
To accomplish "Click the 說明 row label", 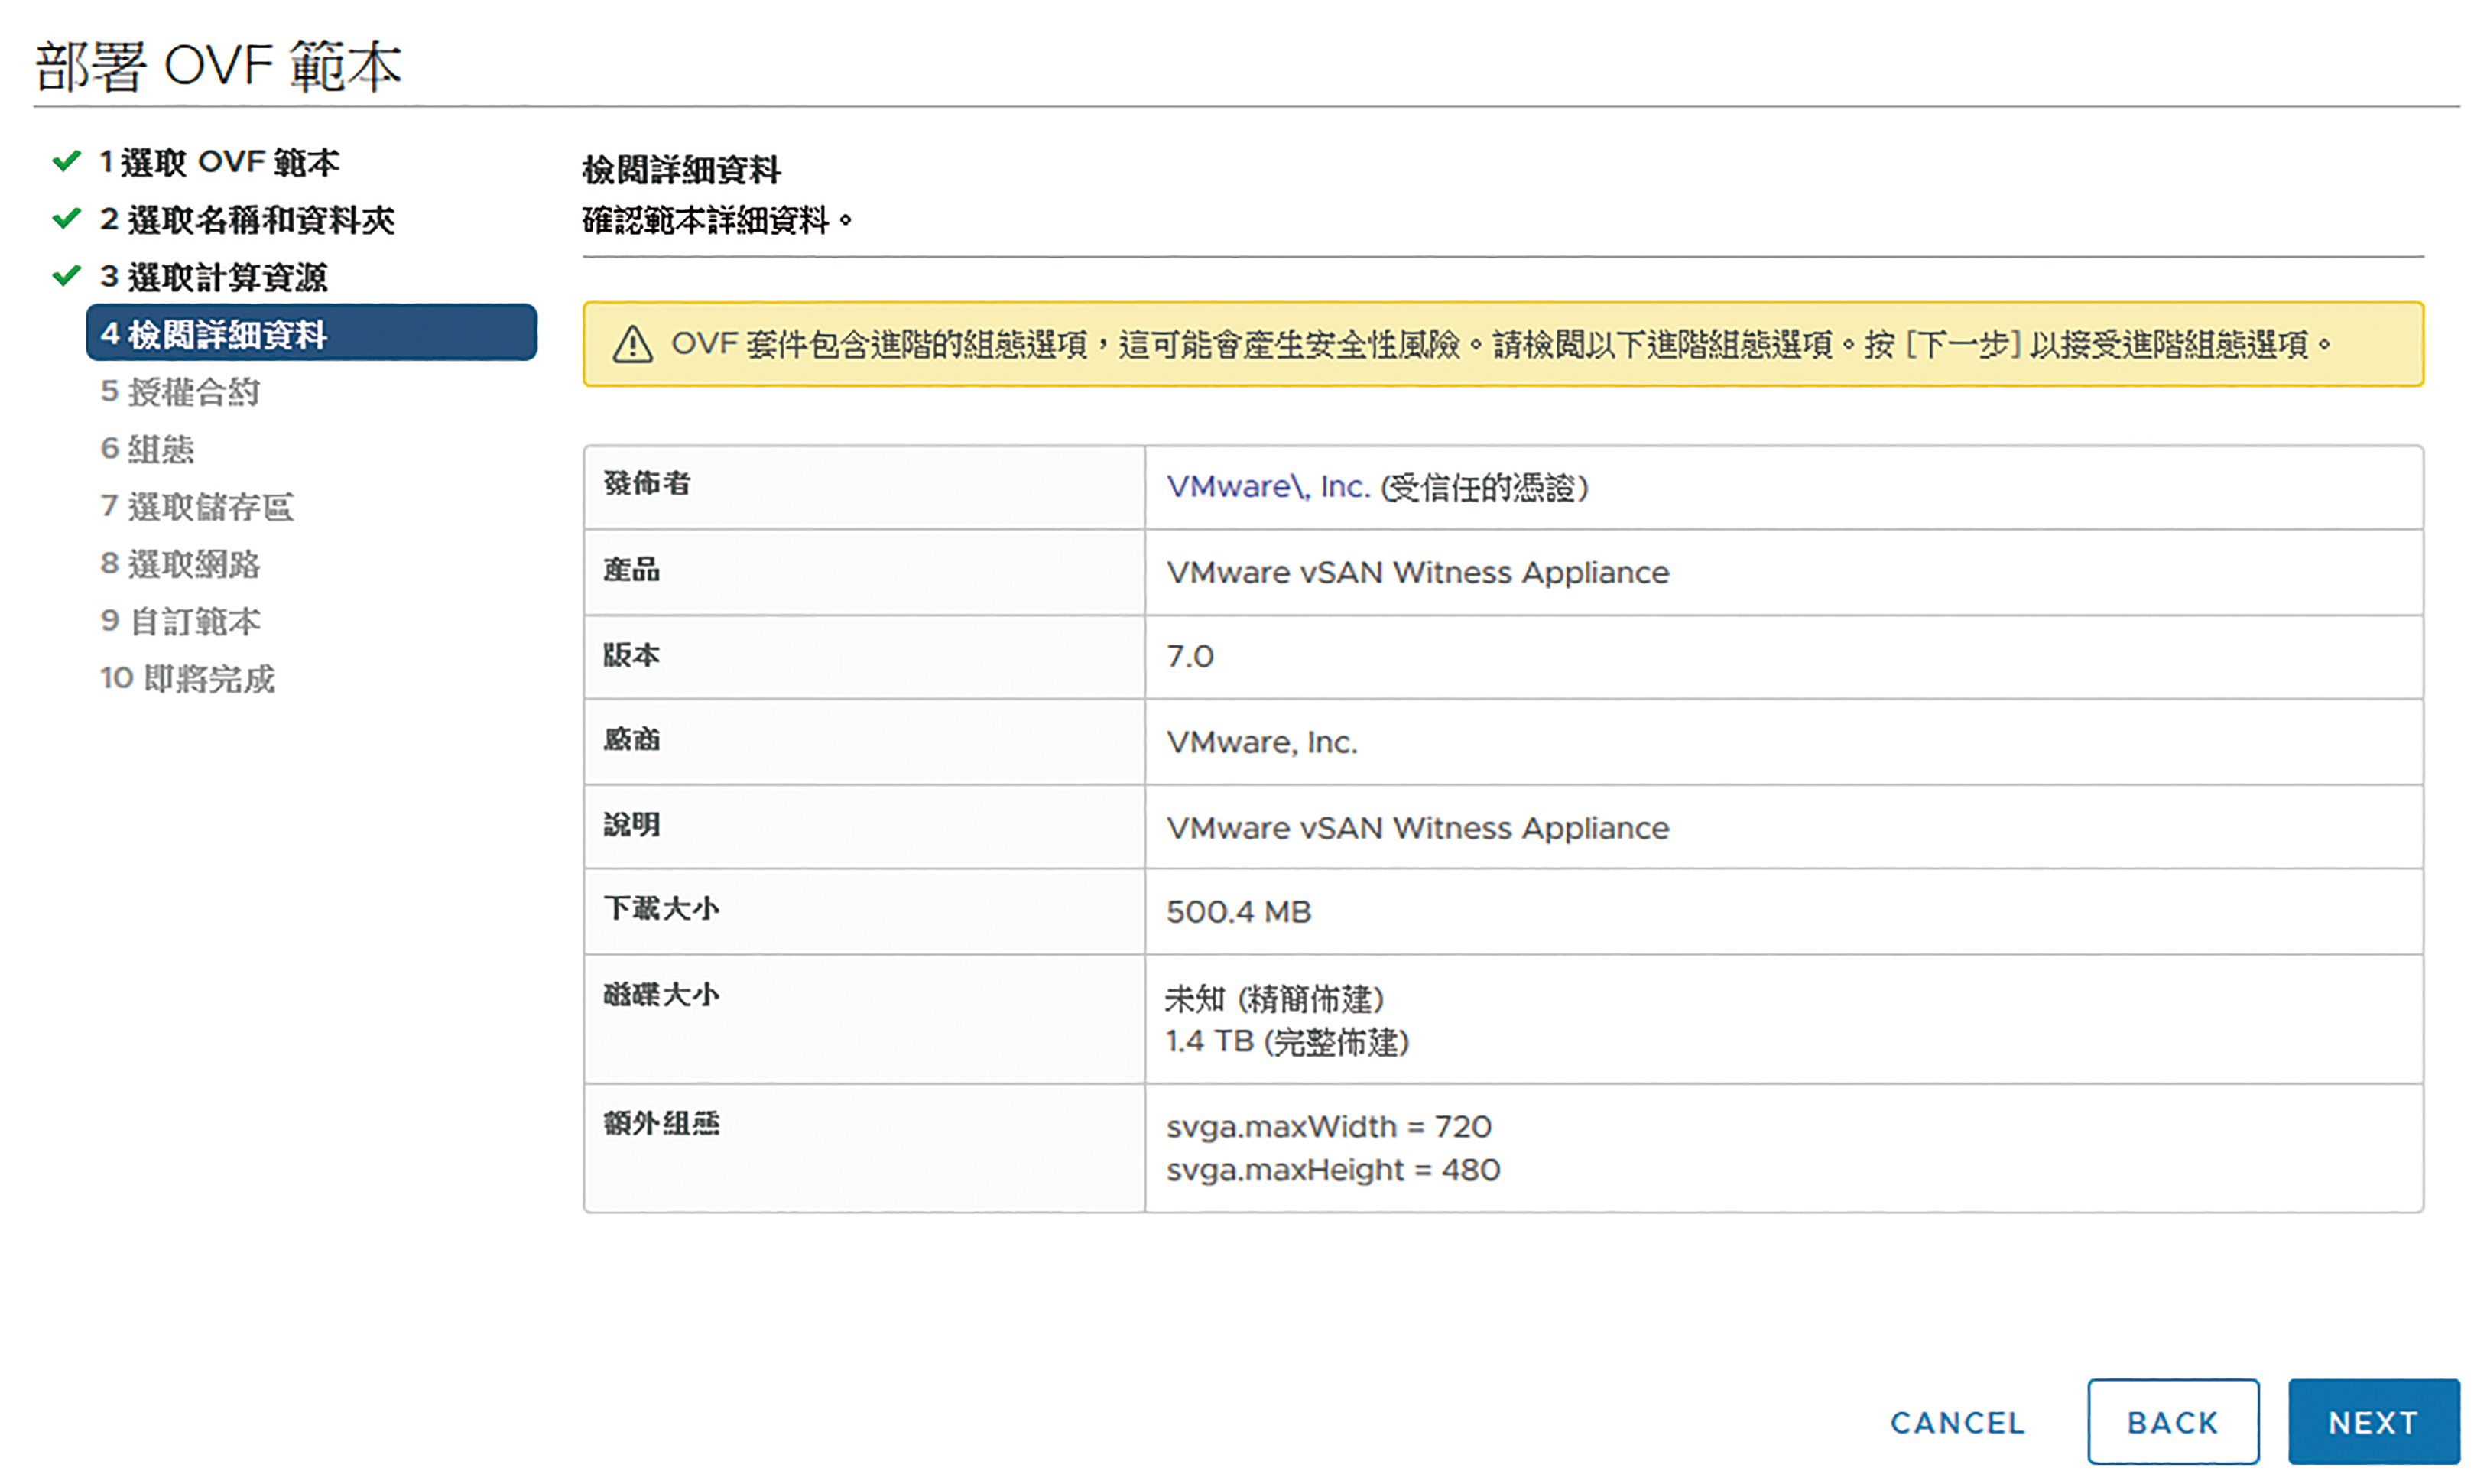I will point(631,825).
